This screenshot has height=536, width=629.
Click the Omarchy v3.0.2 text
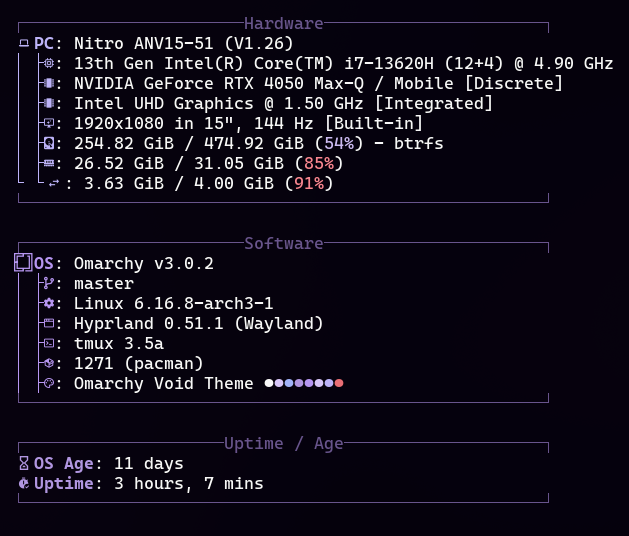[144, 264]
